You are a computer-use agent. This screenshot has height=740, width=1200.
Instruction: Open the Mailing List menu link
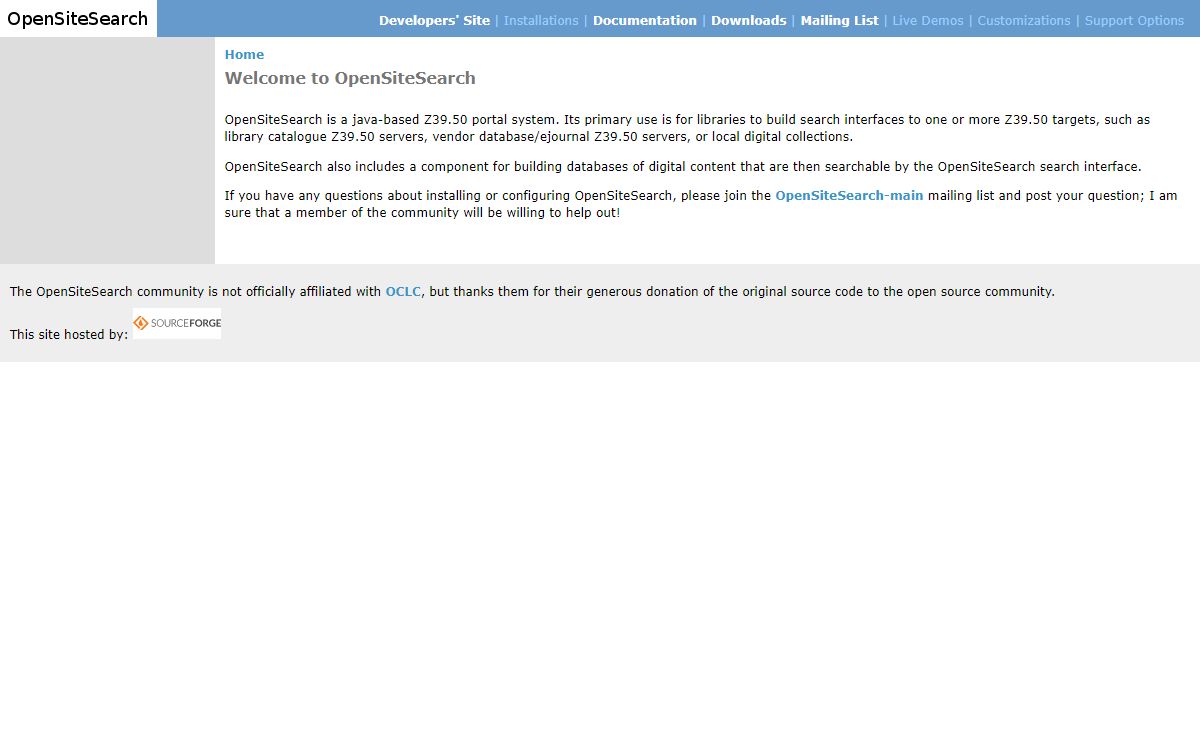840,20
